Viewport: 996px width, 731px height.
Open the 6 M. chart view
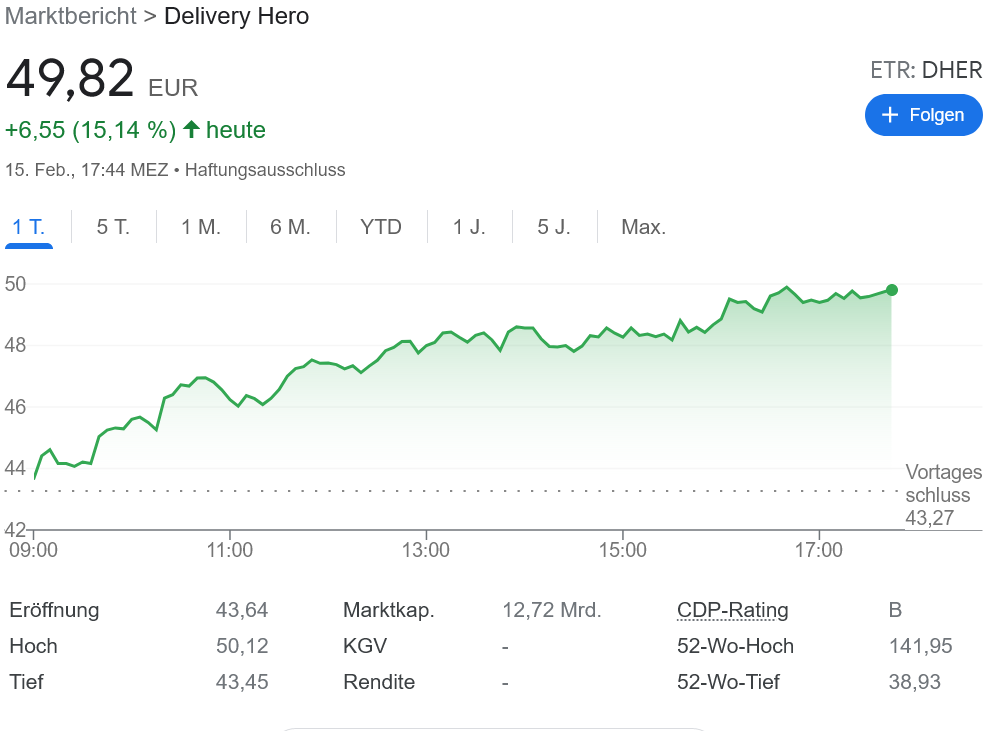(x=290, y=227)
